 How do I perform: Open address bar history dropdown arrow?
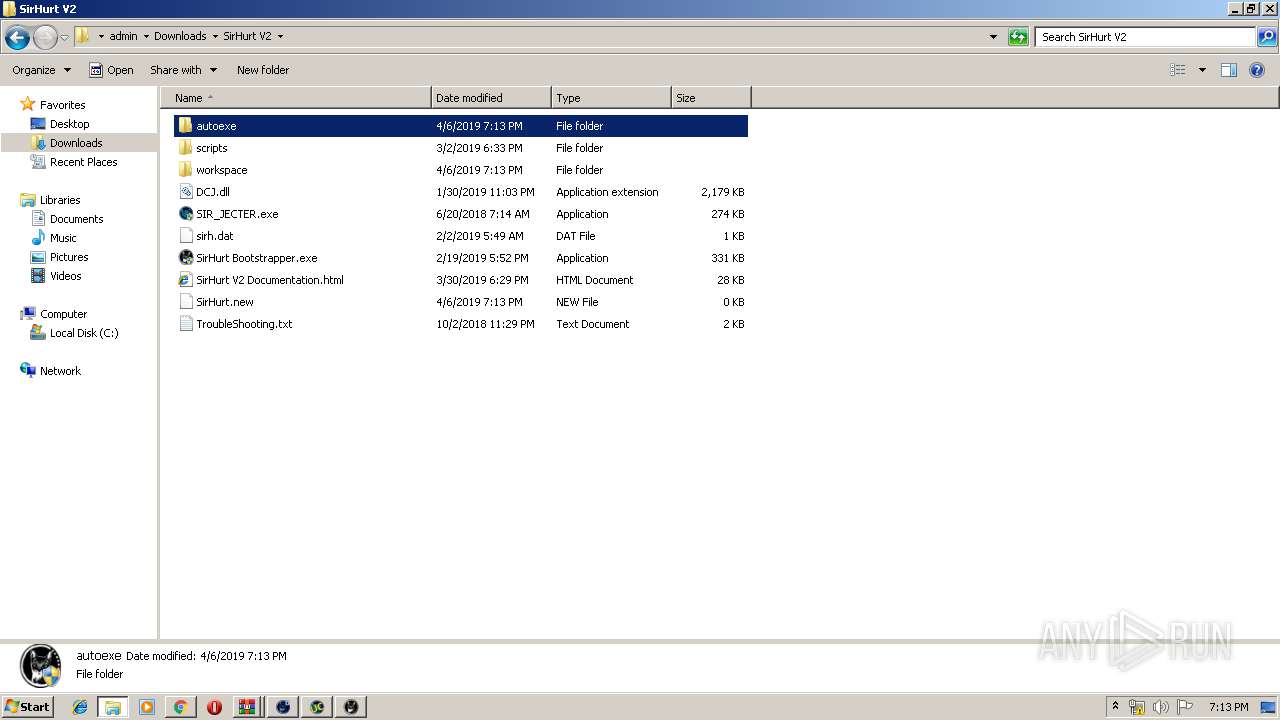993,37
